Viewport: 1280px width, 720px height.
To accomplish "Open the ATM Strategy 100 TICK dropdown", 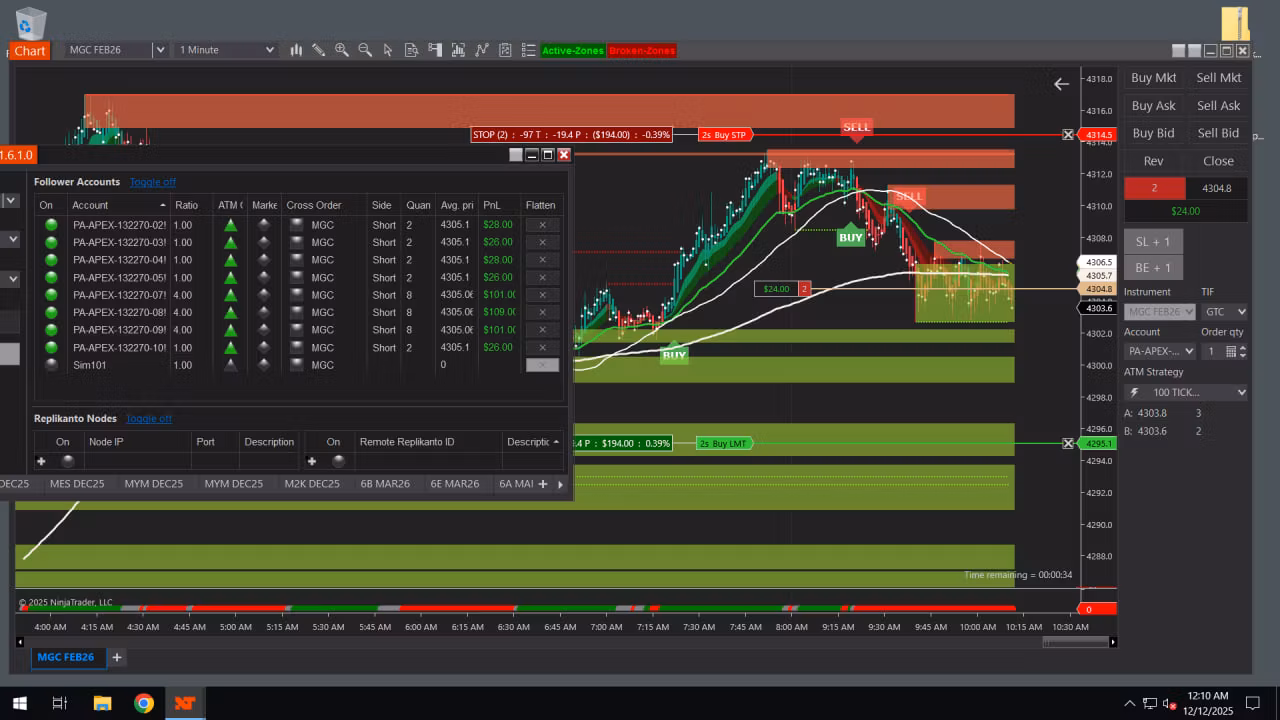I will (x=1186, y=392).
